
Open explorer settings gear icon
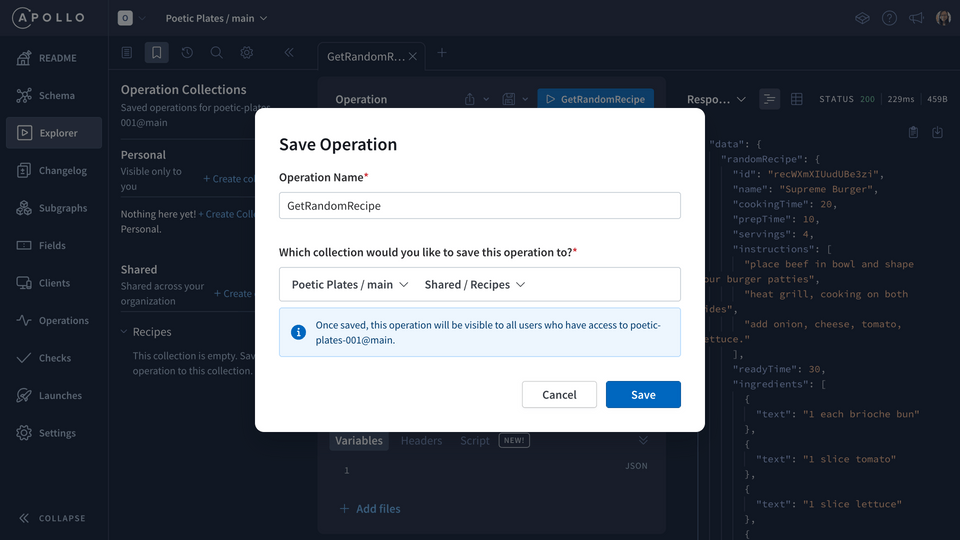247,53
